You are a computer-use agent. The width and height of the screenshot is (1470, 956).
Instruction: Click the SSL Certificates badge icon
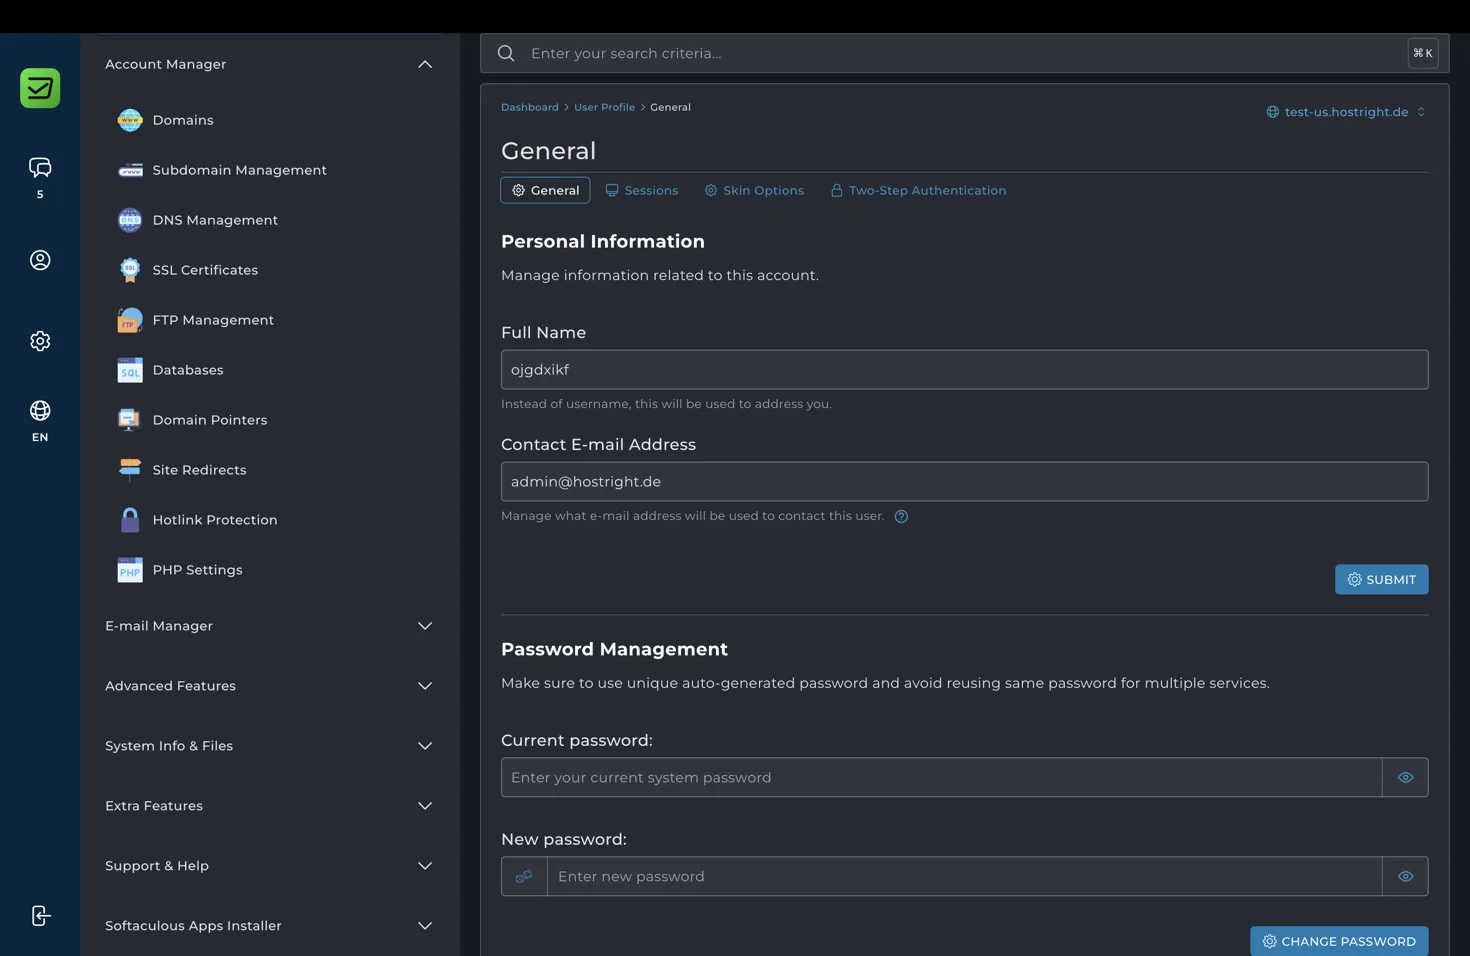(130, 270)
